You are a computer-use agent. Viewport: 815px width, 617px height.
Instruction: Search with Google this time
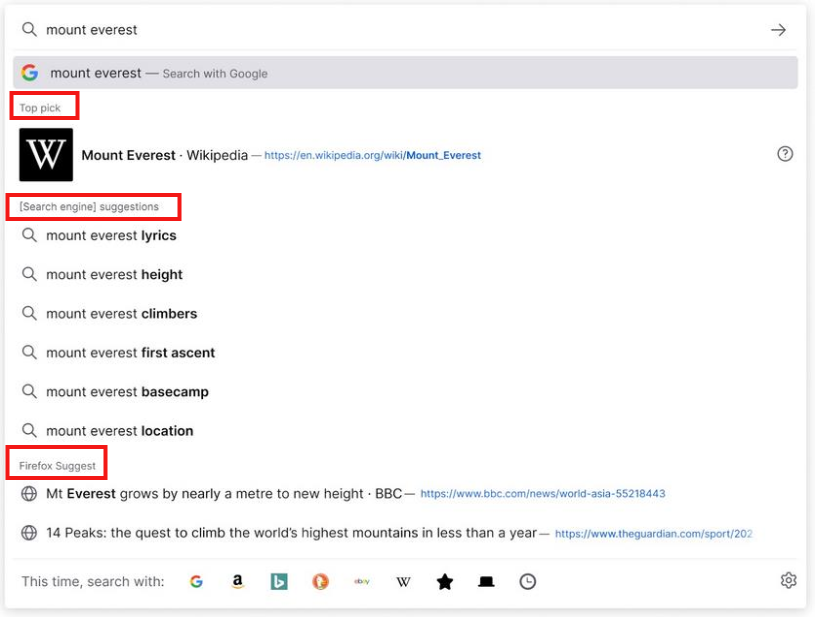196,581
